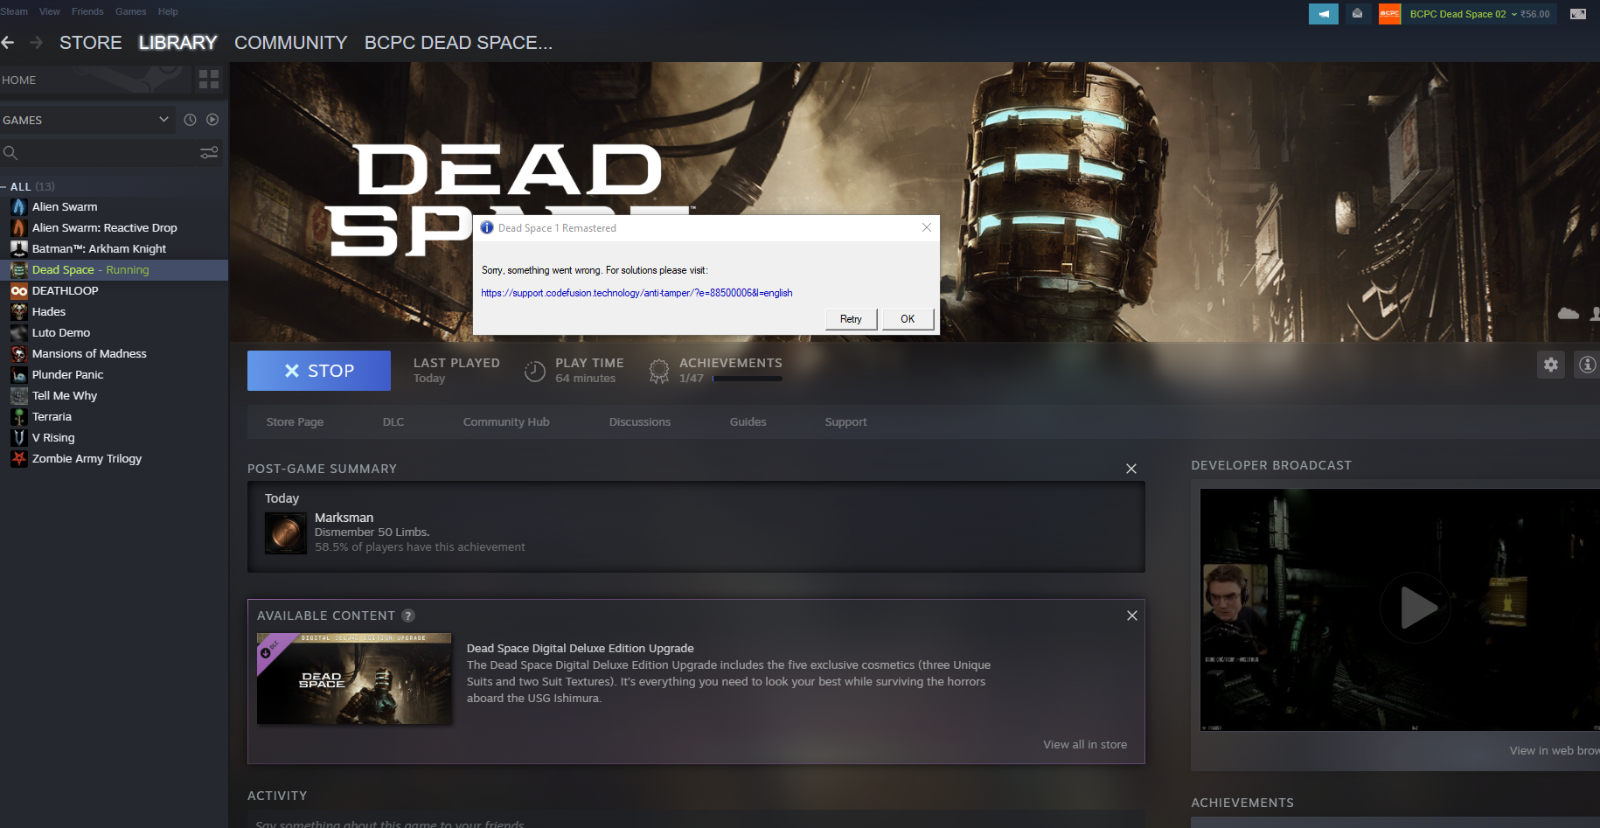Expand the Games filter dropdown

(164, 120)
